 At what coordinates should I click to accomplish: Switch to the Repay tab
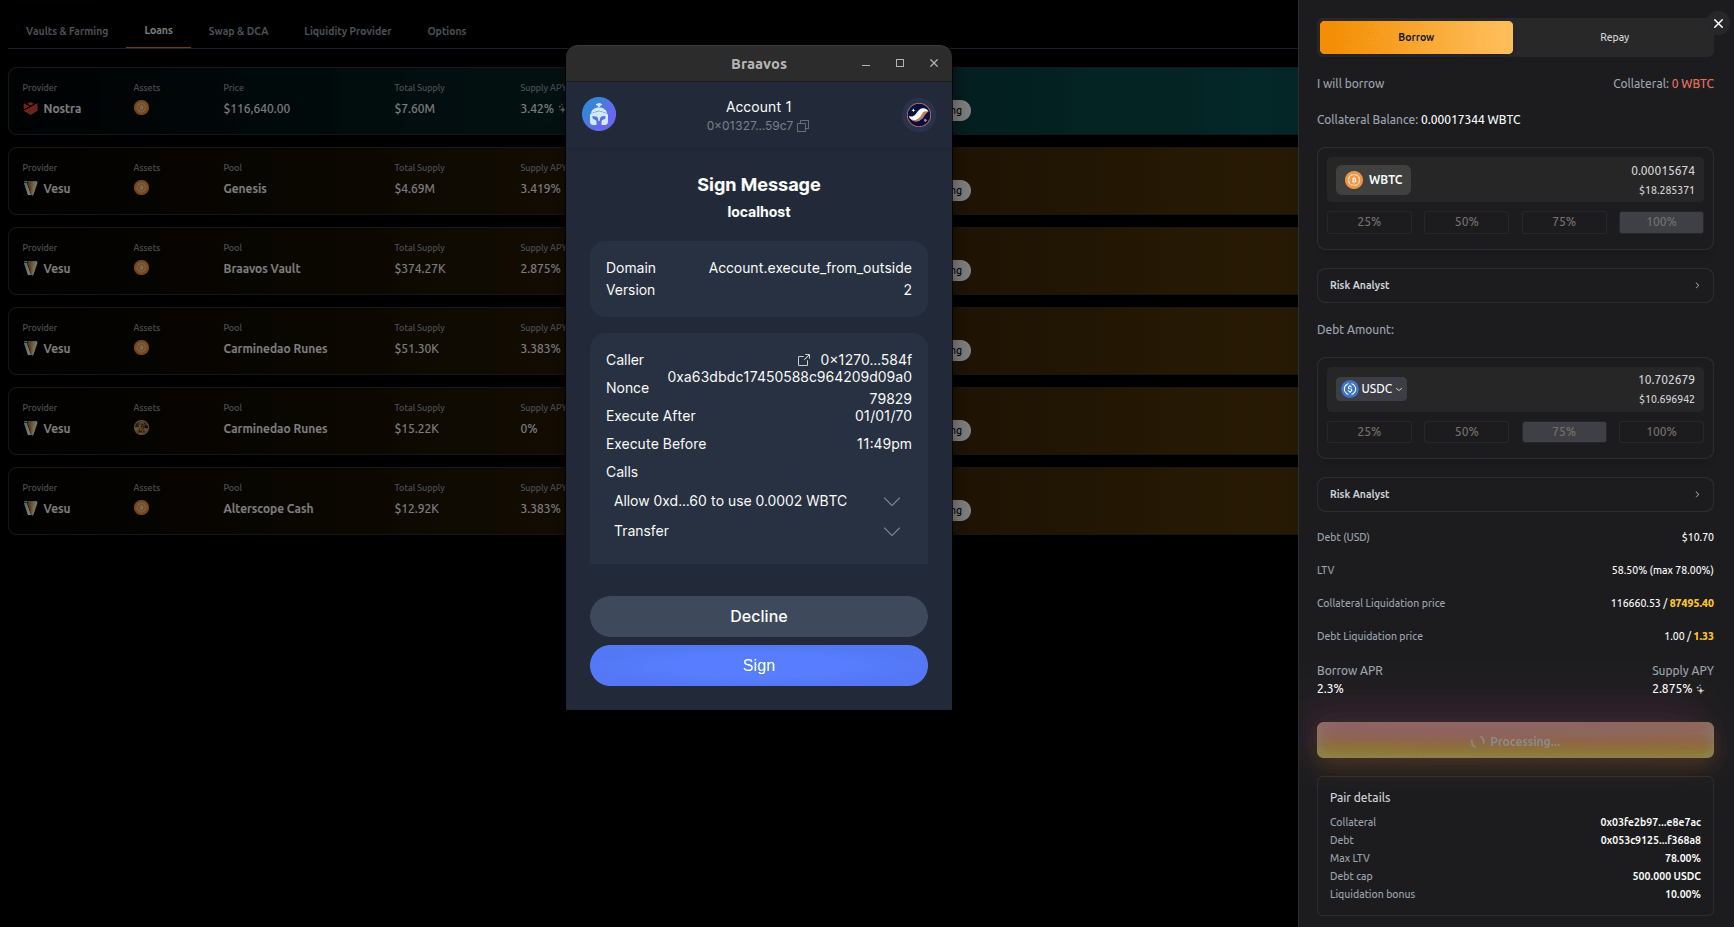[1614, 37]
